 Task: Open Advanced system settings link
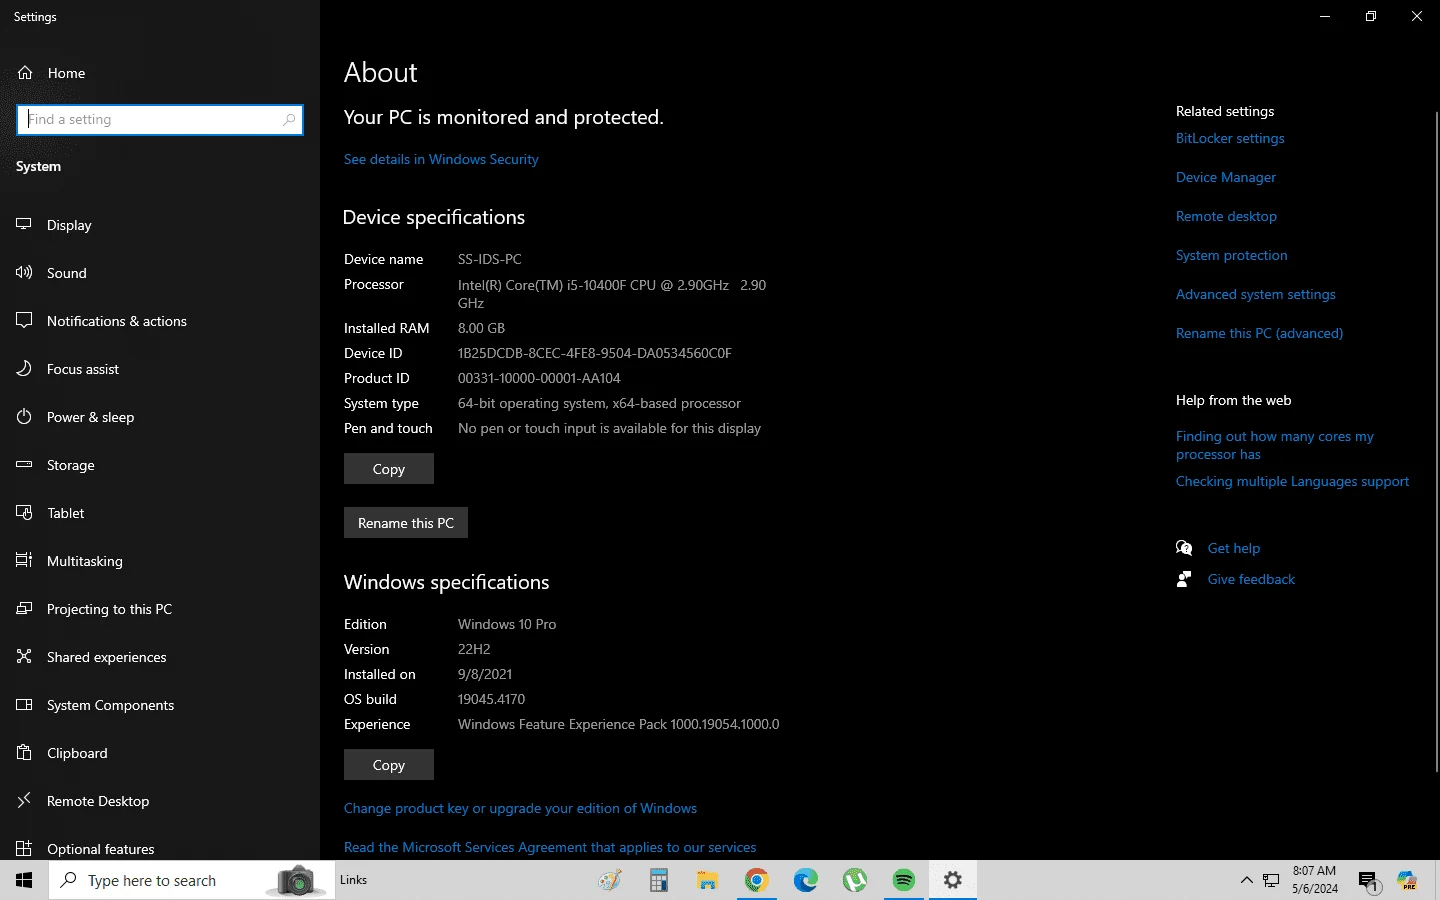(1256, 294)
